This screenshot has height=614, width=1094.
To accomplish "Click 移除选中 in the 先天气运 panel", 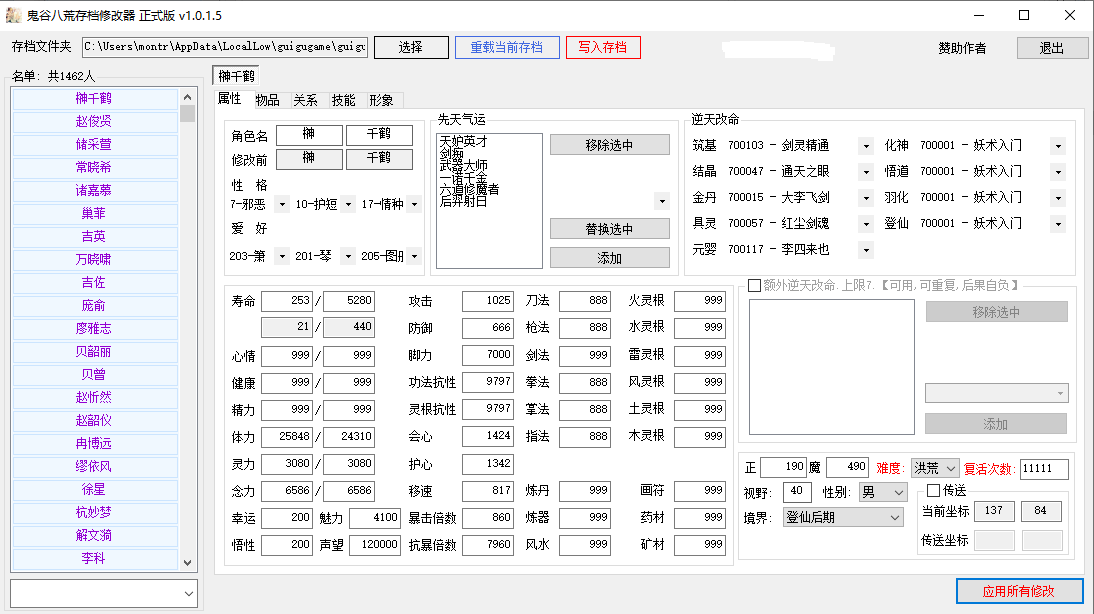I will pos(608,144).
